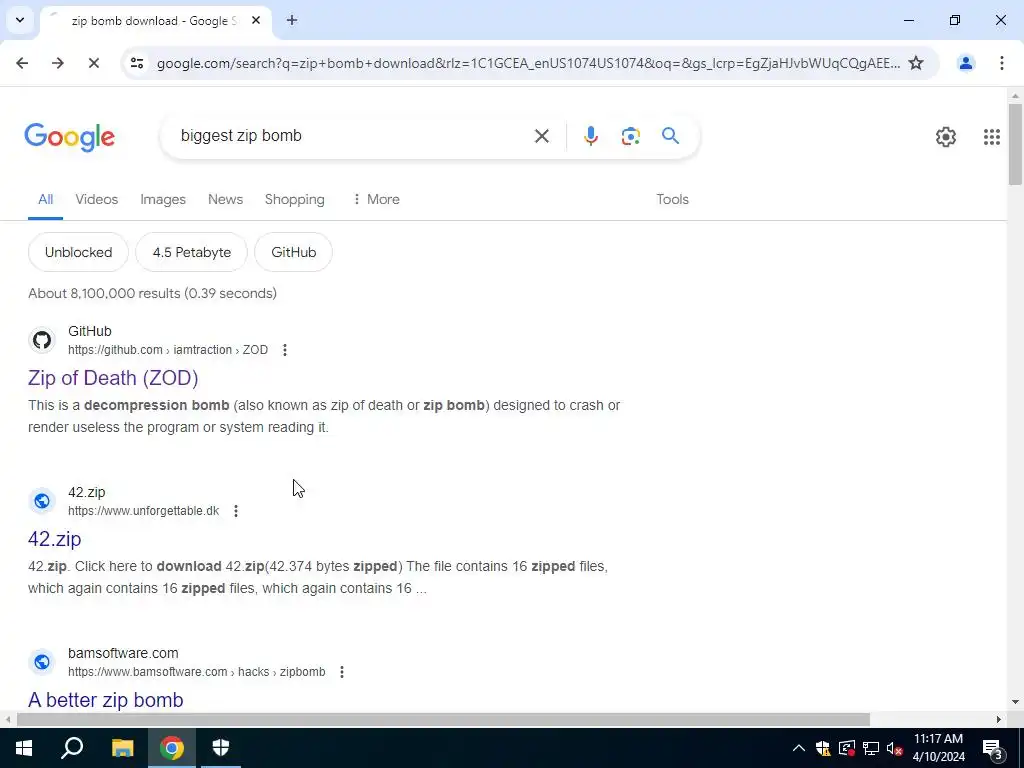Screen dimensions: 1024x768
Task: Switch to the Videos tab
Action: [97, 199]
